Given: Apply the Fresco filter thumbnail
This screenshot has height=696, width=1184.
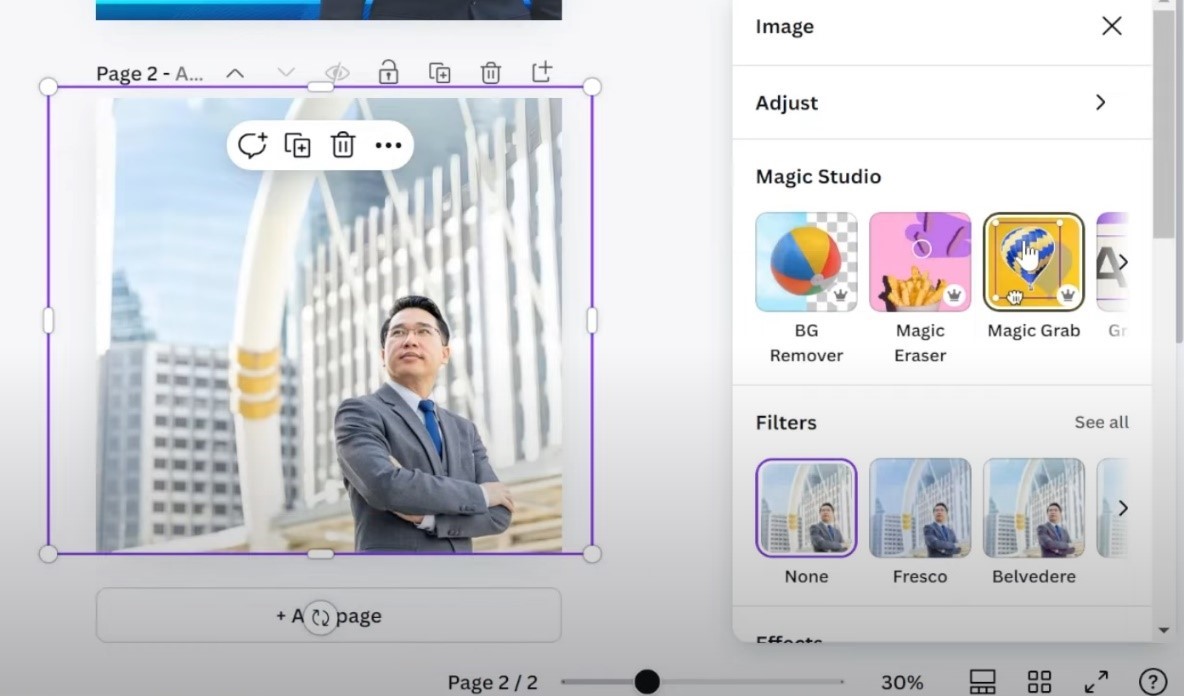Looking at the screenshot, I should (x=919, y=507).
